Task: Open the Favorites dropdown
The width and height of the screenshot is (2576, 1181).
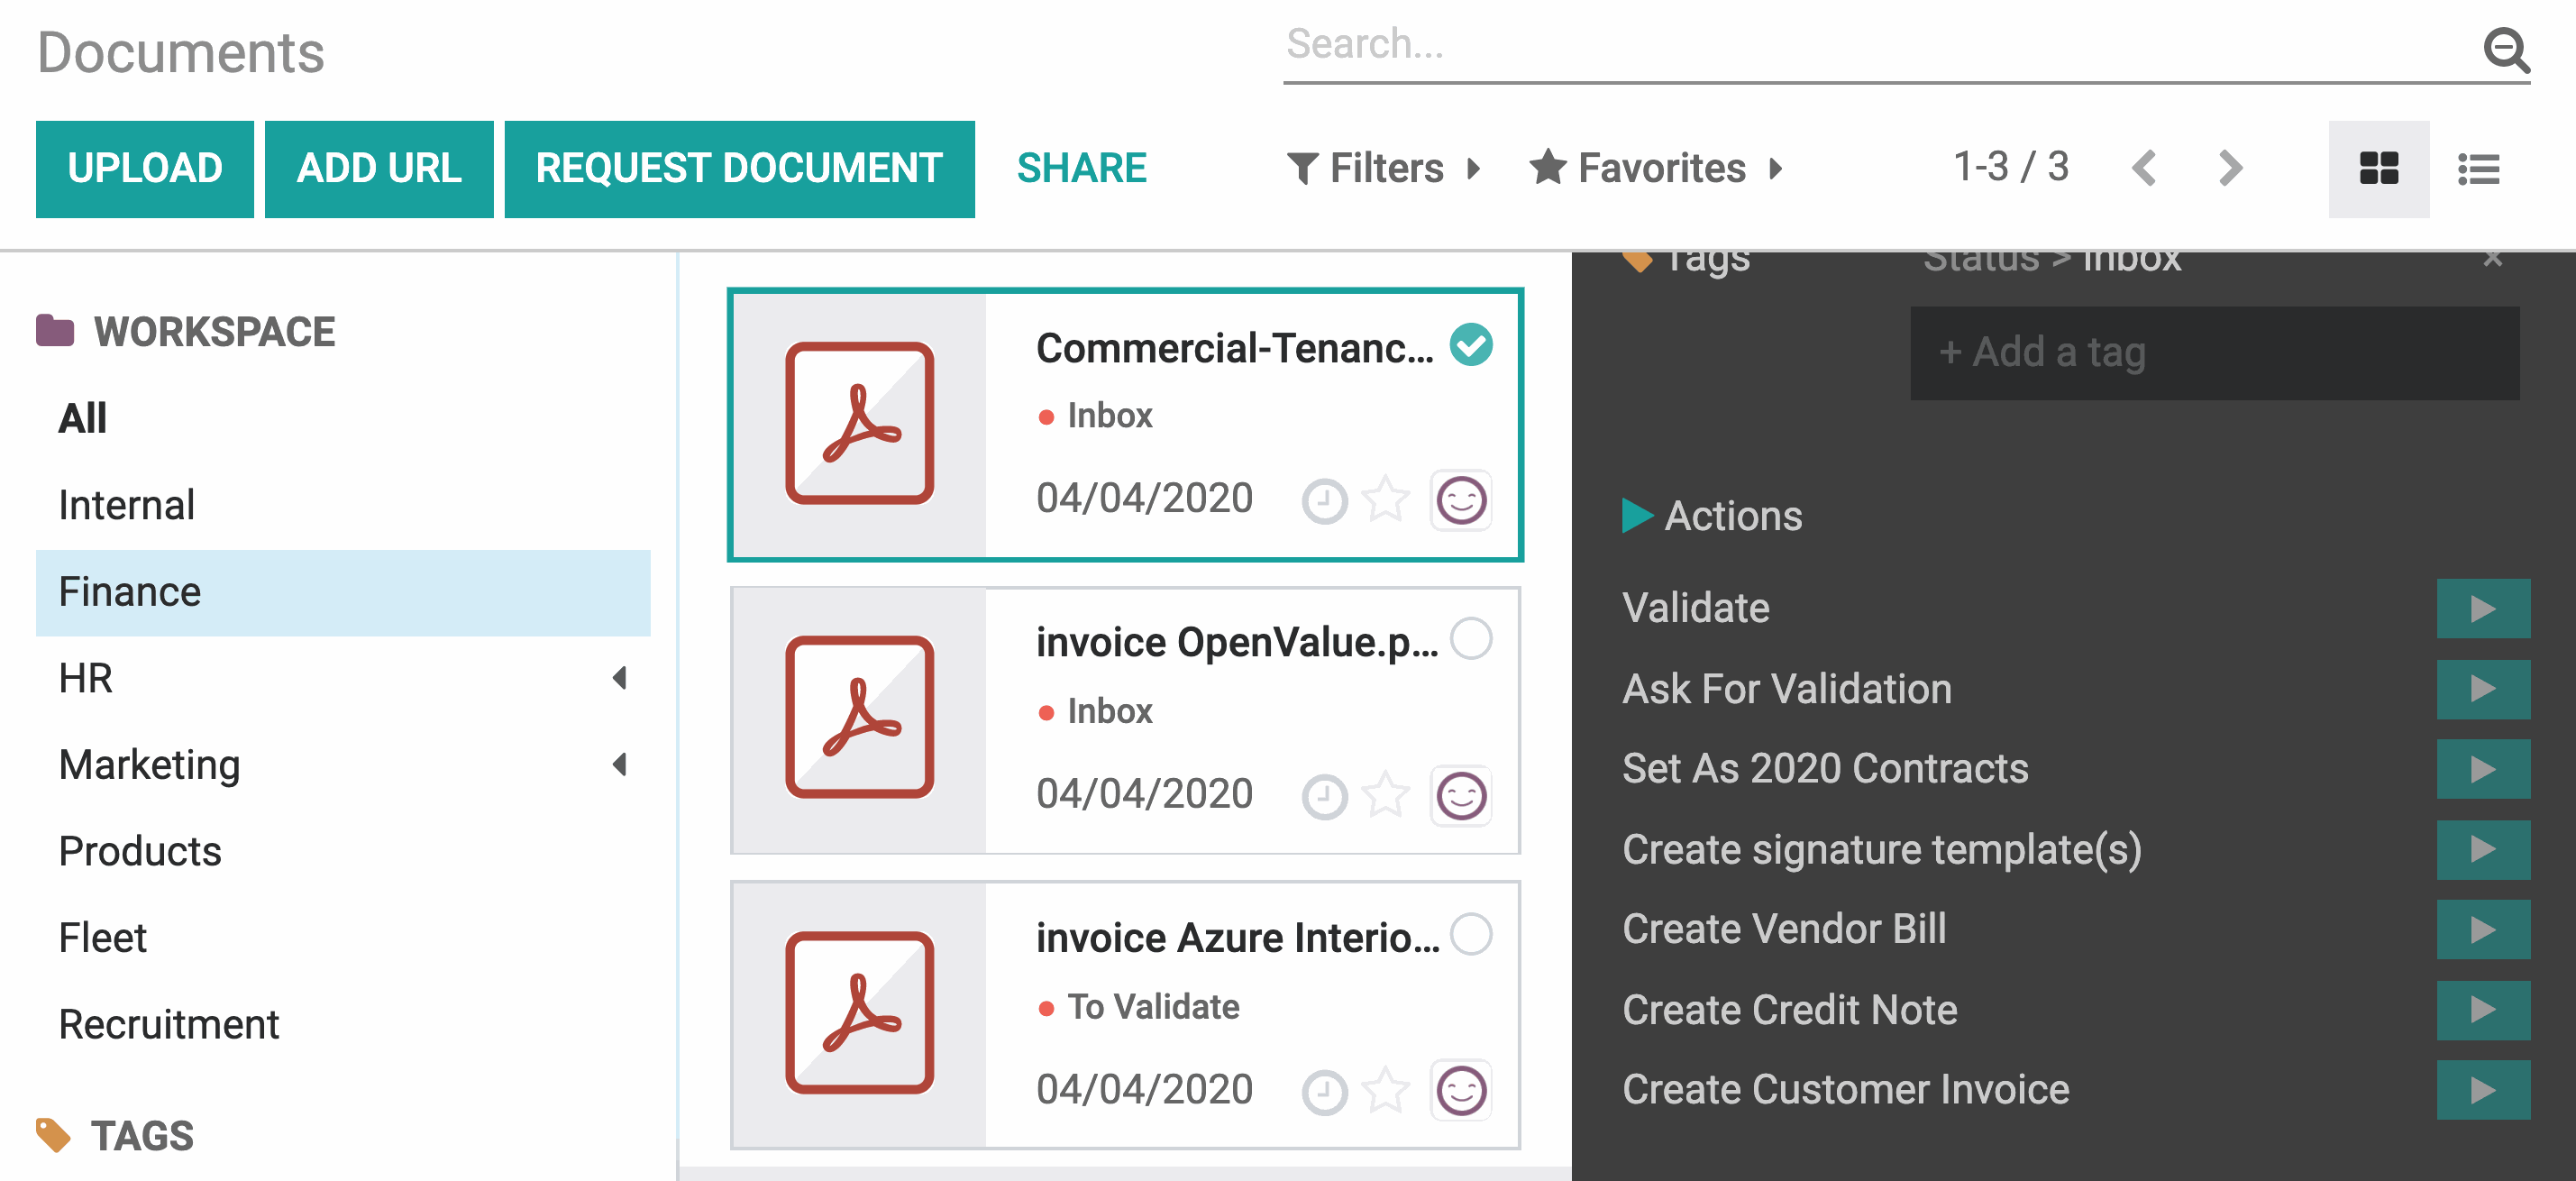Action: [1655, 168]
